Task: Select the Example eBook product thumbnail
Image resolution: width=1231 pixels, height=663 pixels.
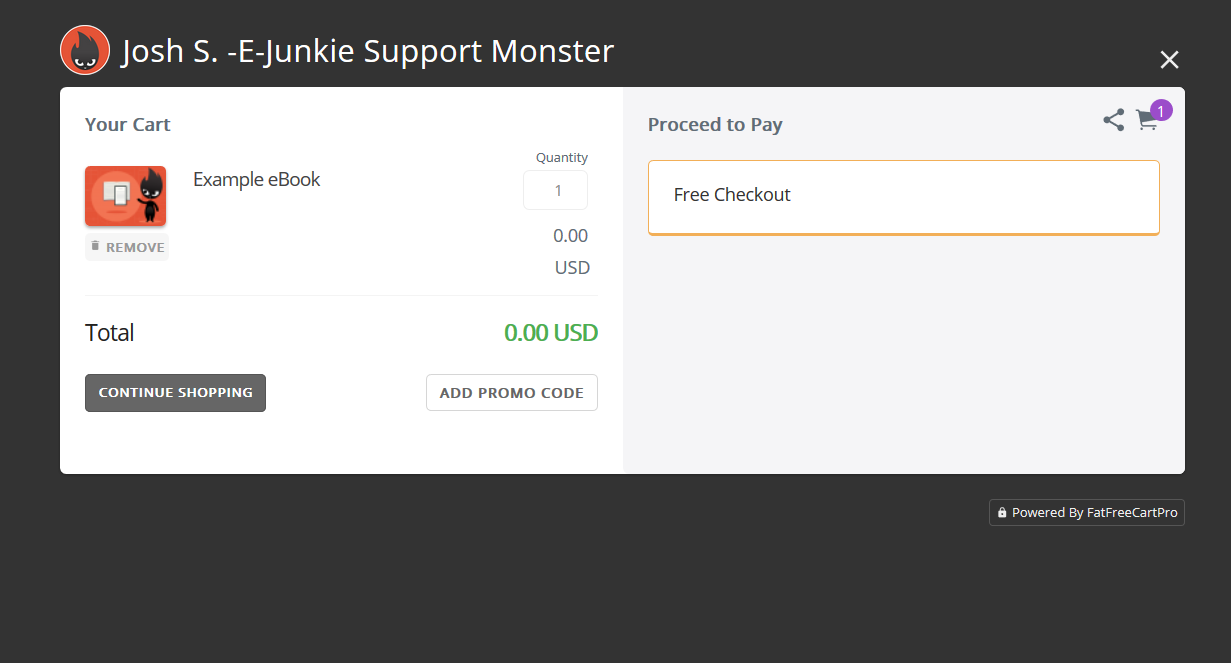Action: pos(125,196)
